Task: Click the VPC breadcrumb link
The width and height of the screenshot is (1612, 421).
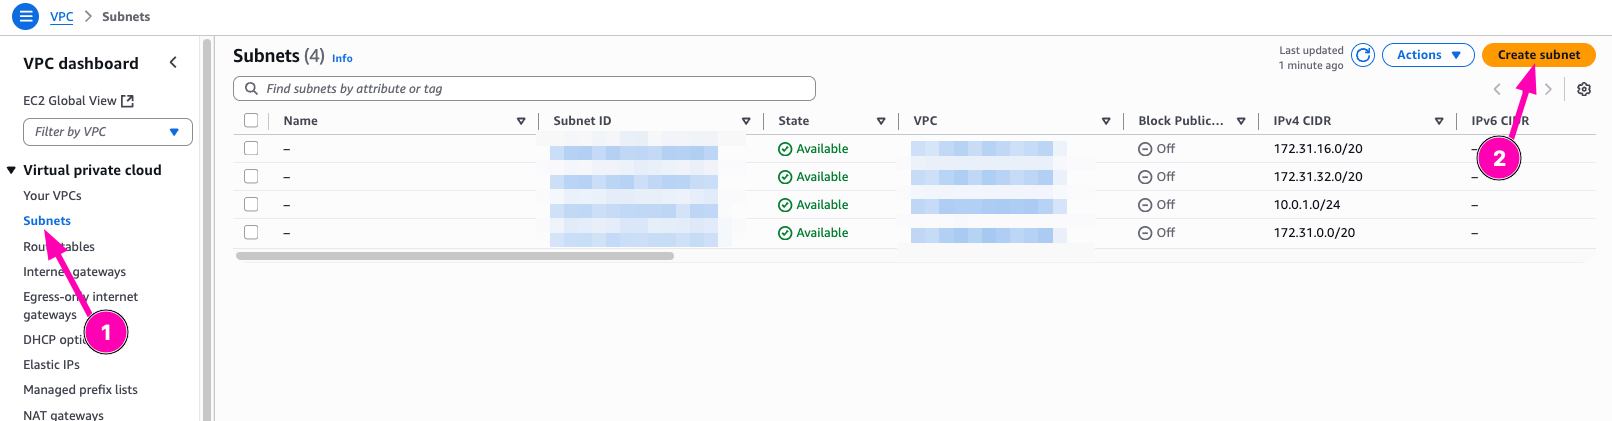Action: (x=61, y=17)
